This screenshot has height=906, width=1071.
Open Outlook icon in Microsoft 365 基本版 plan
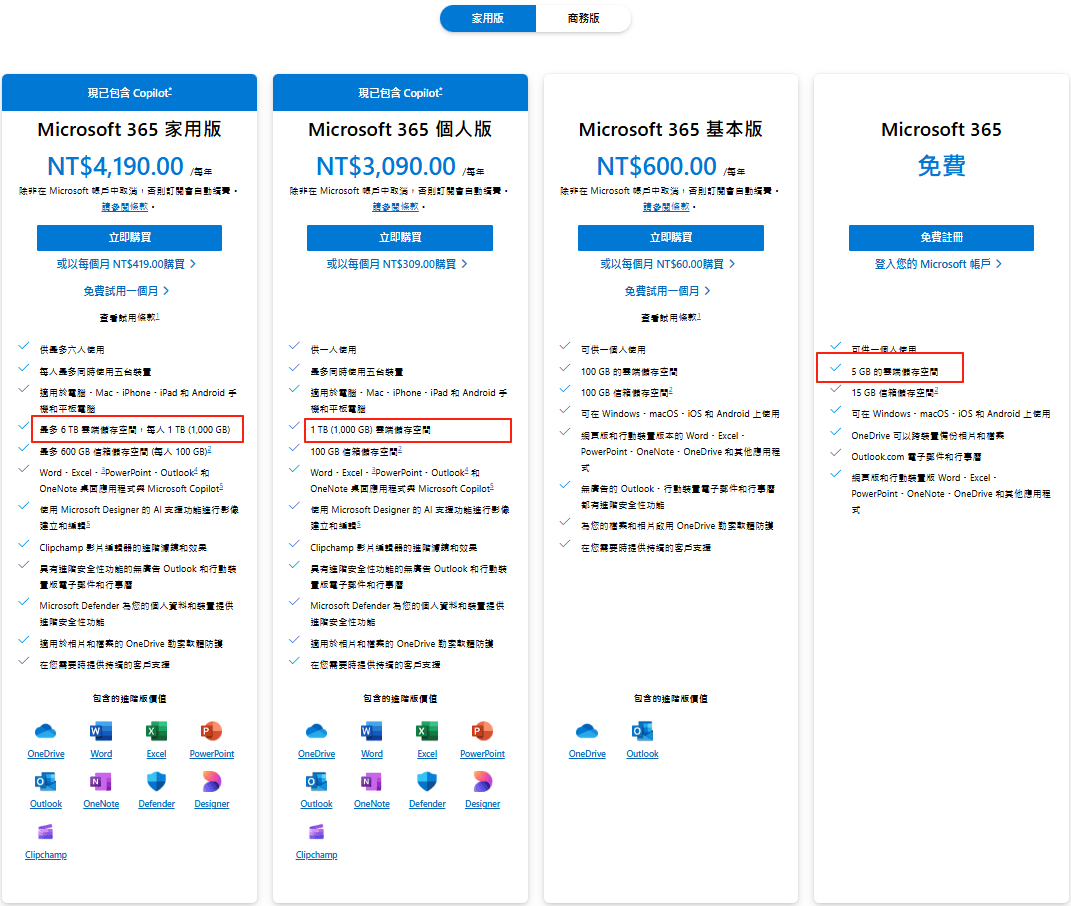click(x=642, y=731)
